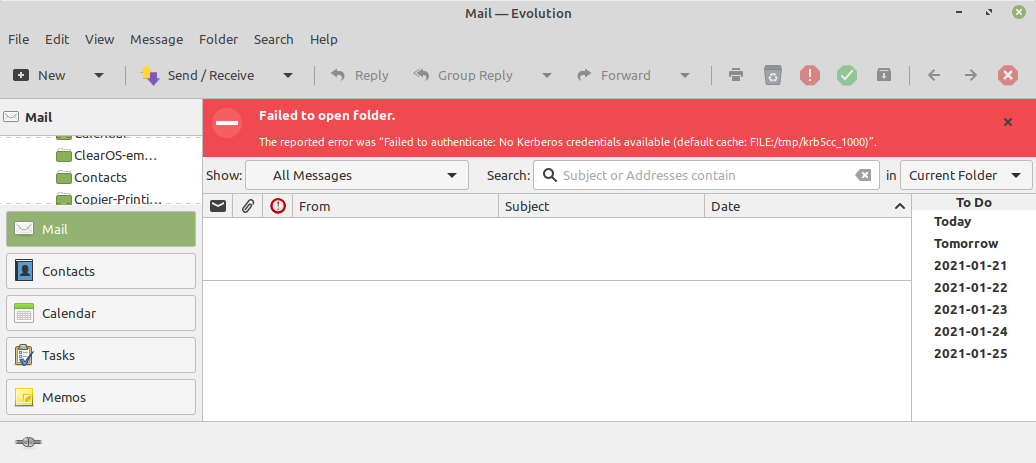Switch to Memos view
The height and width of the screenshot is (463, 1036).
(101, 398)
